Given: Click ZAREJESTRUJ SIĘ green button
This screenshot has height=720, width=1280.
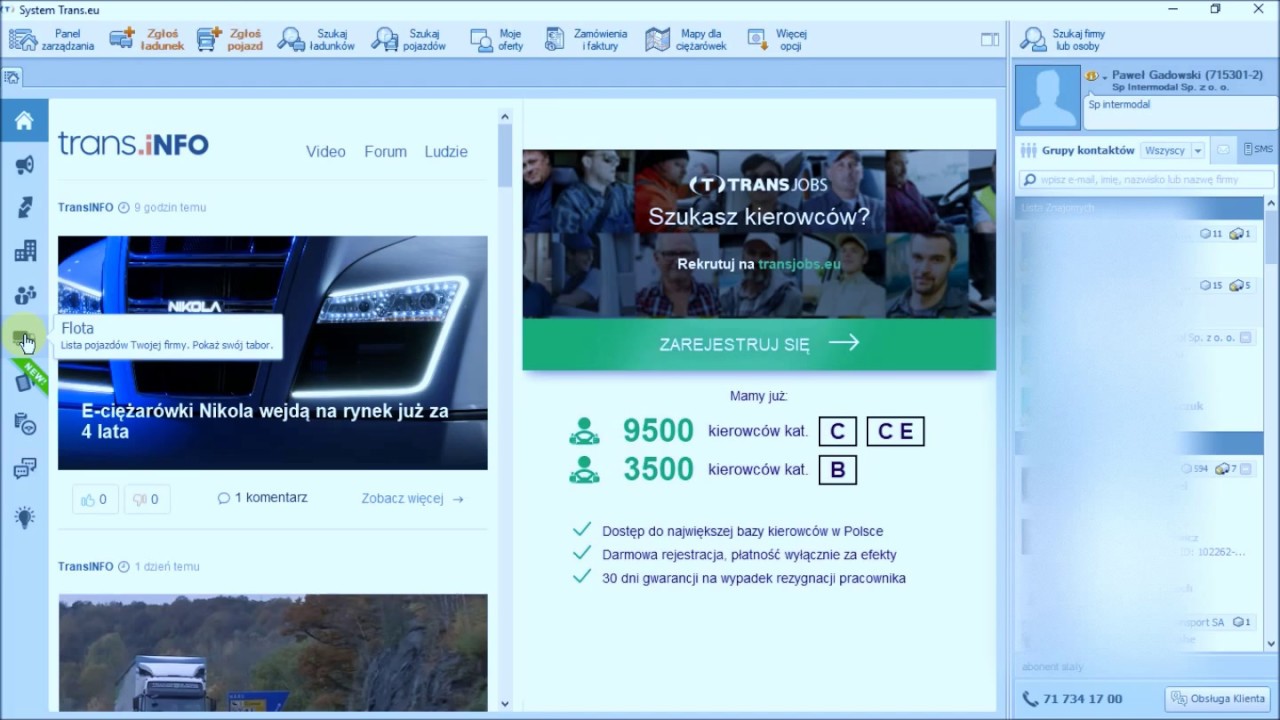Looking at the screenshot, I should click(x=759, y=344).
